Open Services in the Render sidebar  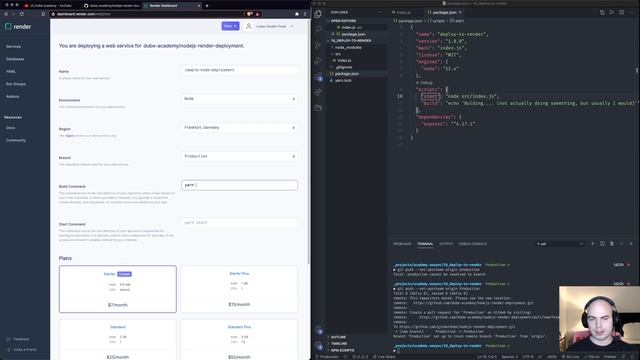(x=13, y=47)
